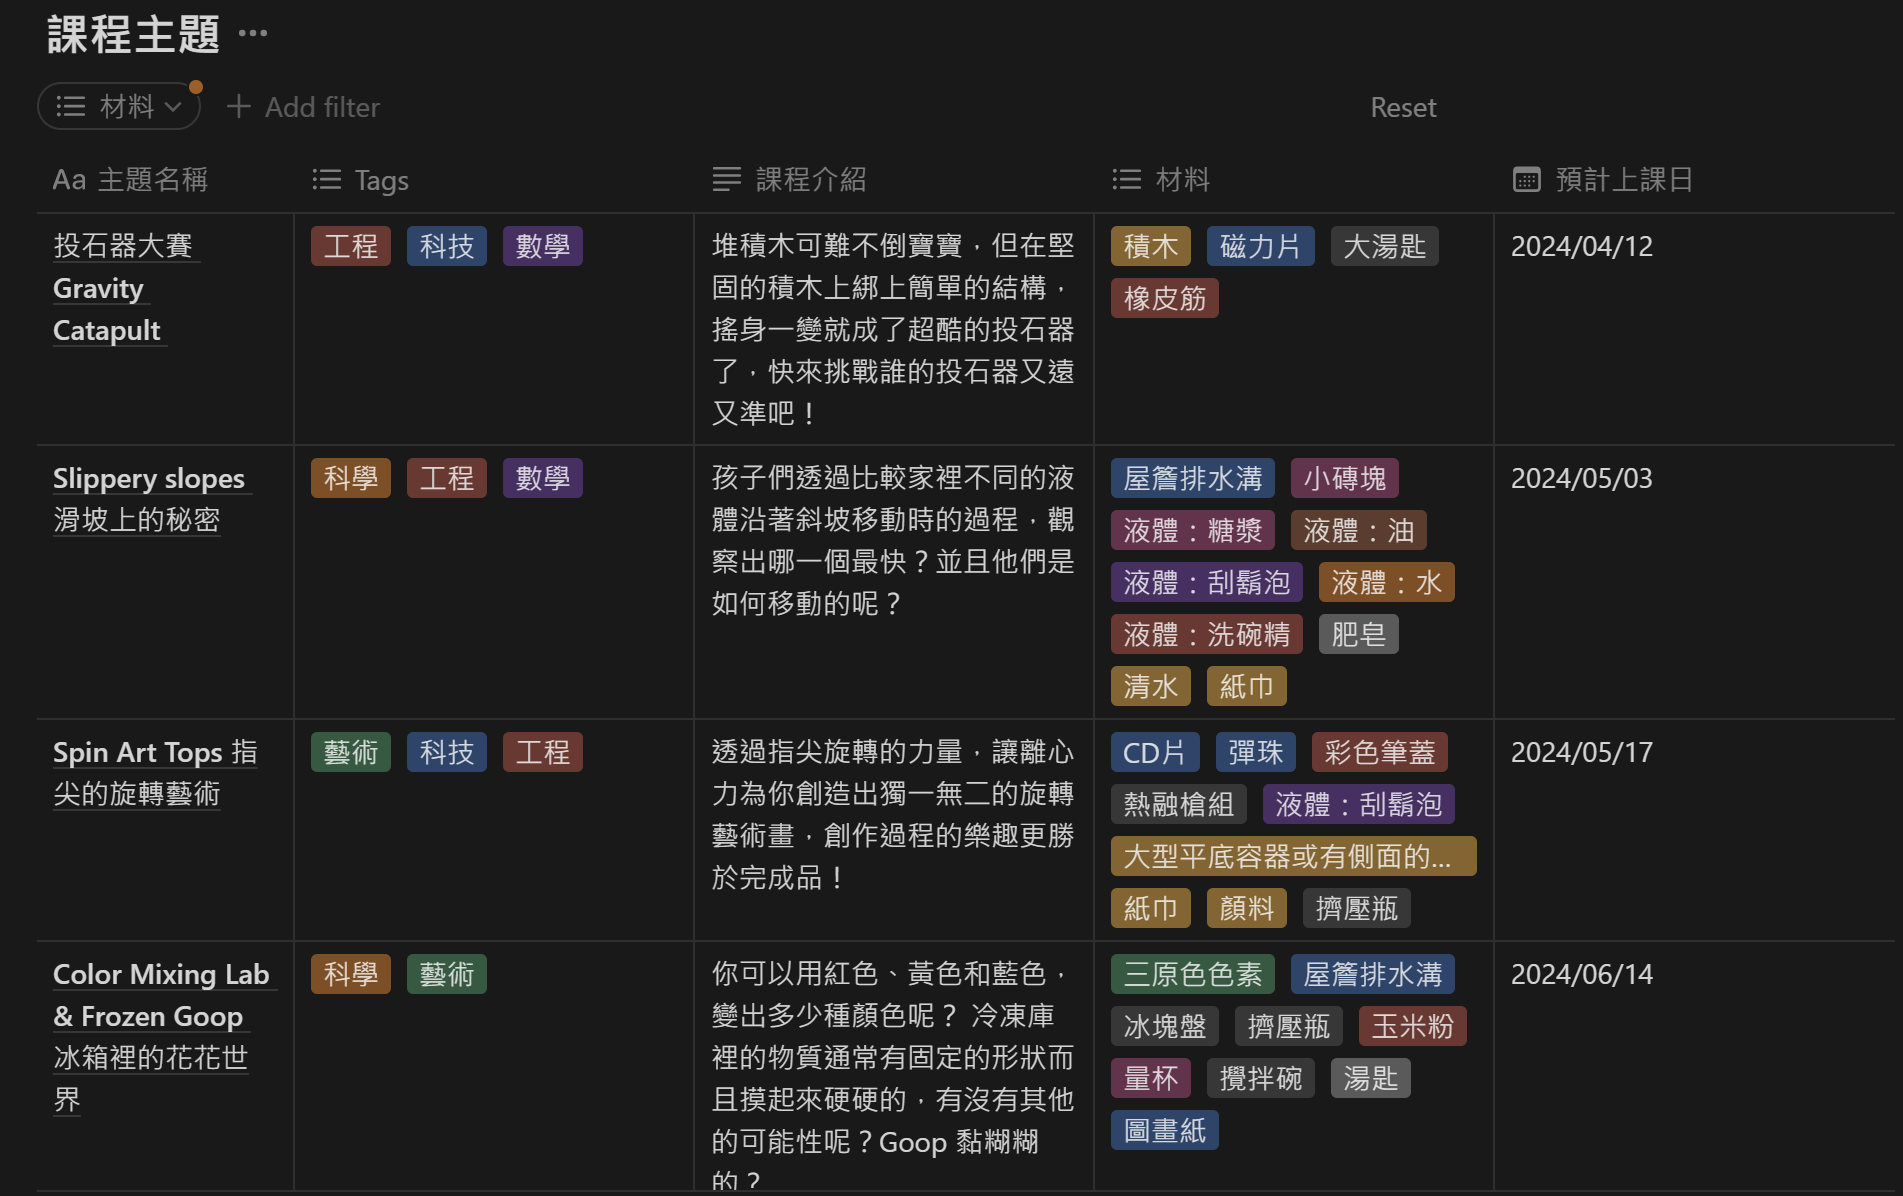Click the list icon in 材料 filter chip

[71, 106]
